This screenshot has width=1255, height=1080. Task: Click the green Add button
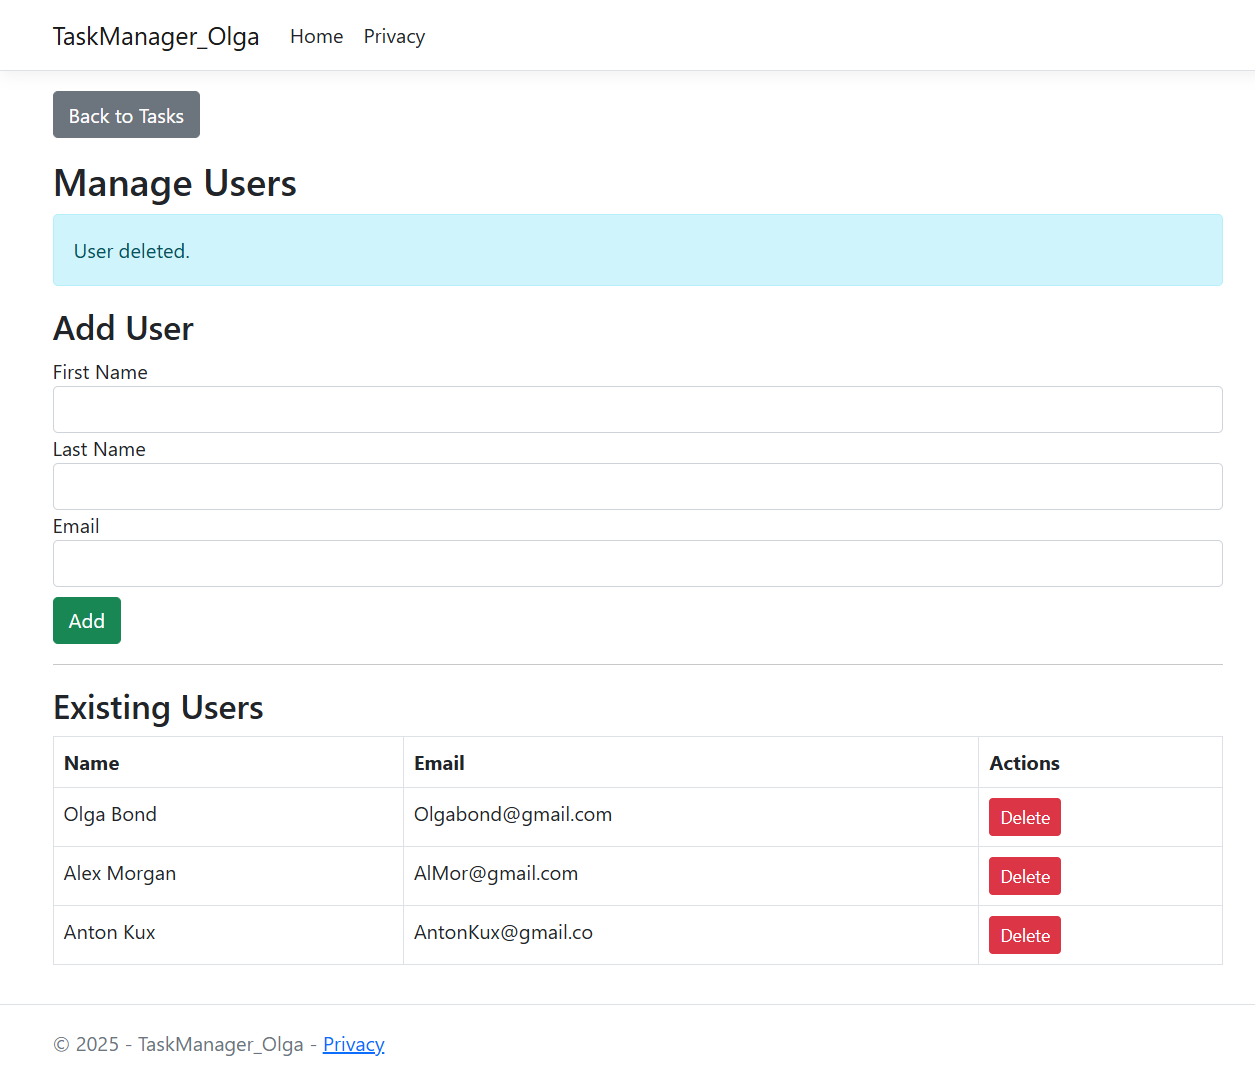[x=87, y=621]
